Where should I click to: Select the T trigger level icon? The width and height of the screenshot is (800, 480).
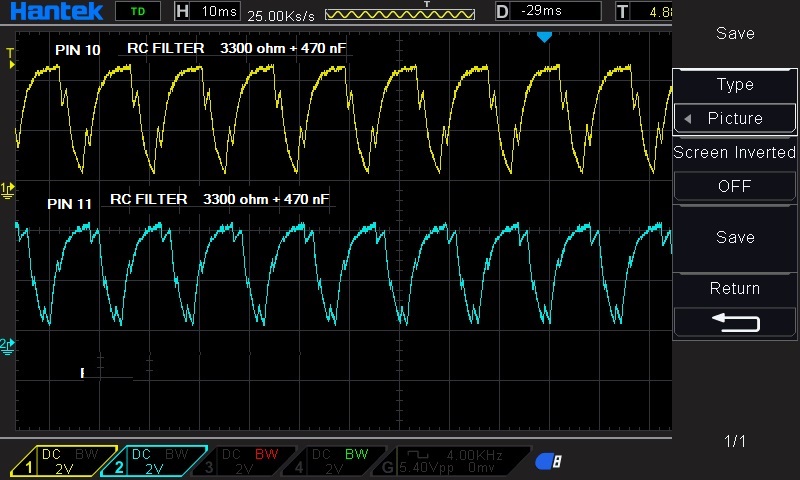(622, 11)
